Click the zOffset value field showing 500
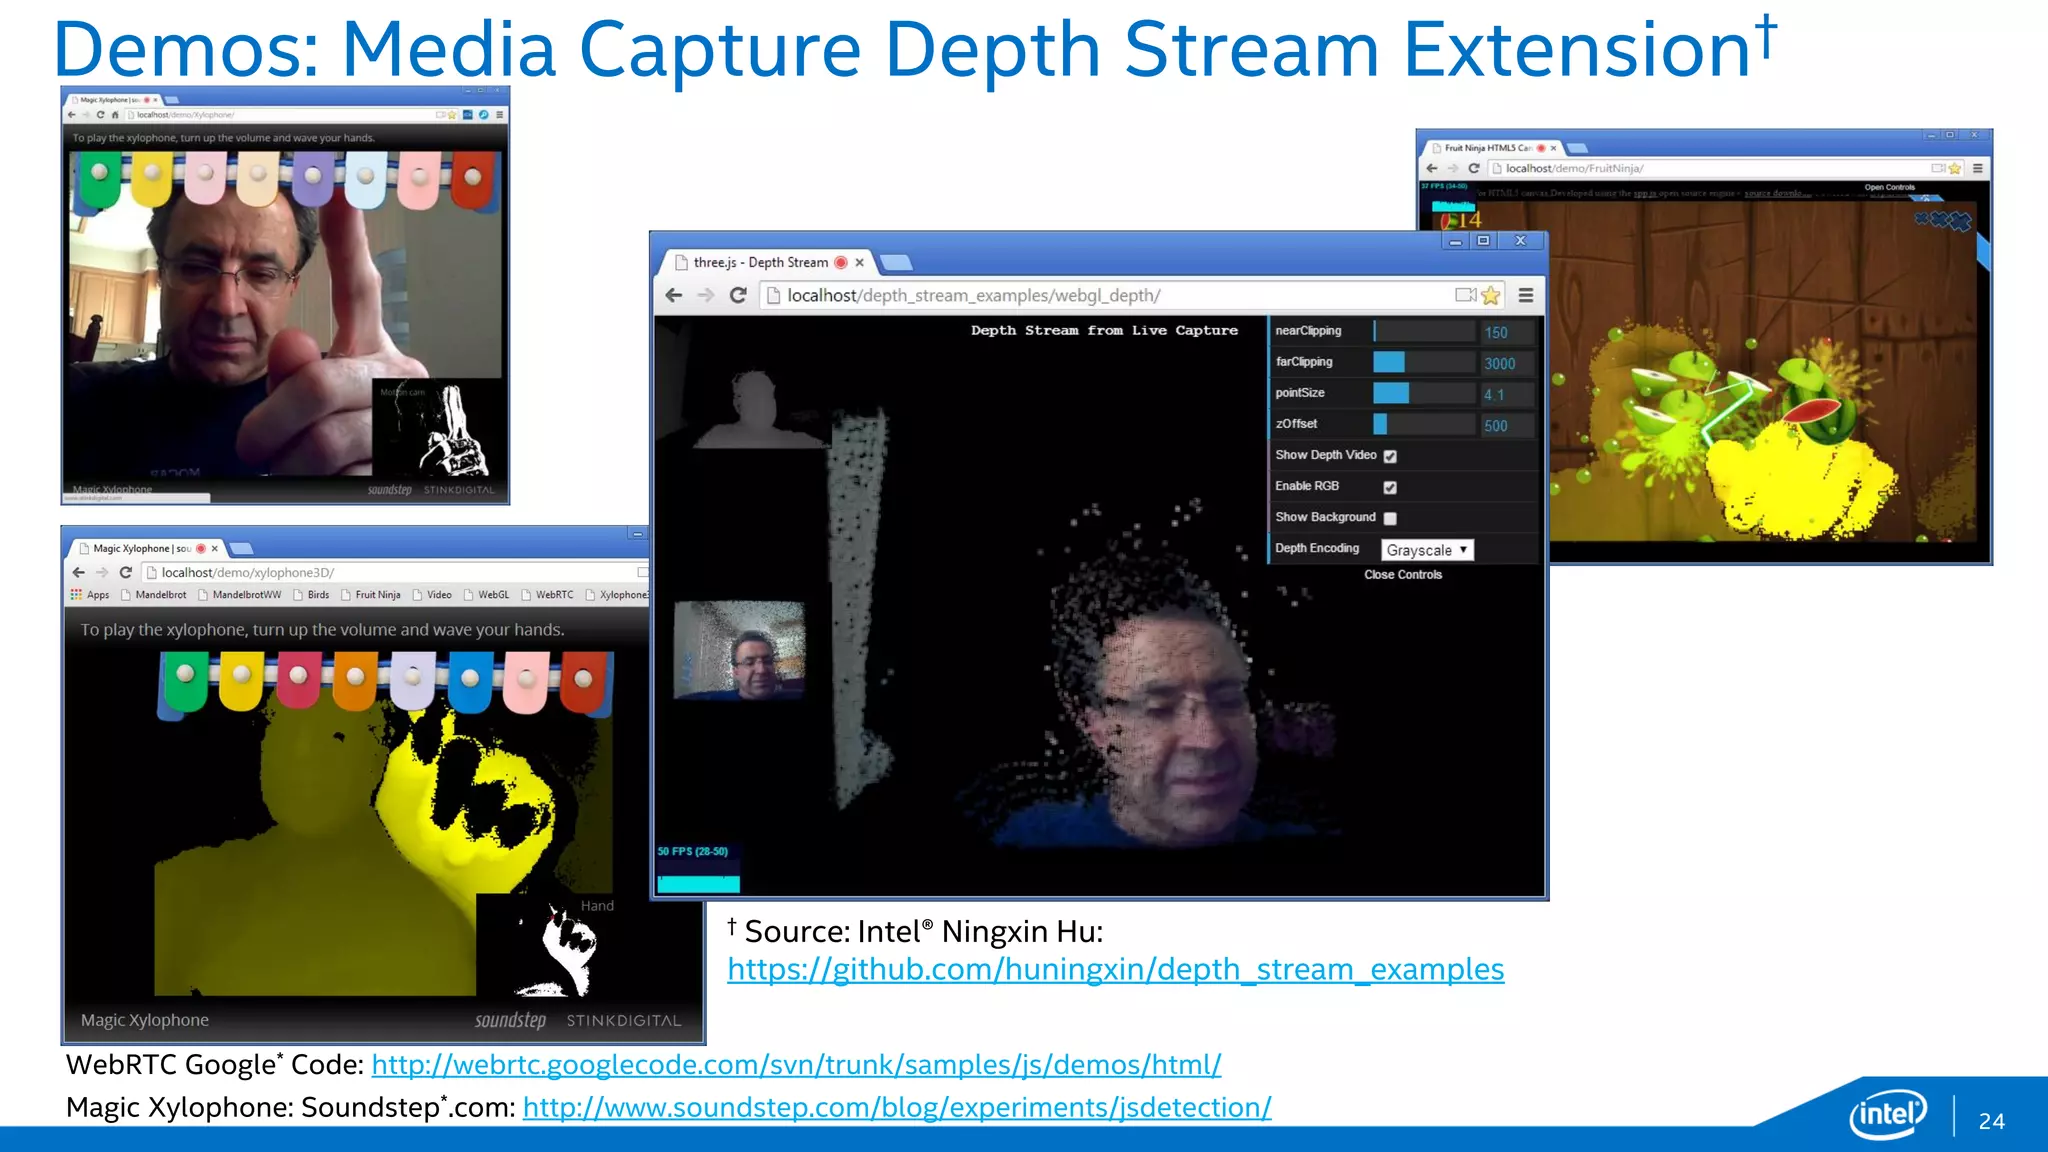 (x=1506, y=425)
